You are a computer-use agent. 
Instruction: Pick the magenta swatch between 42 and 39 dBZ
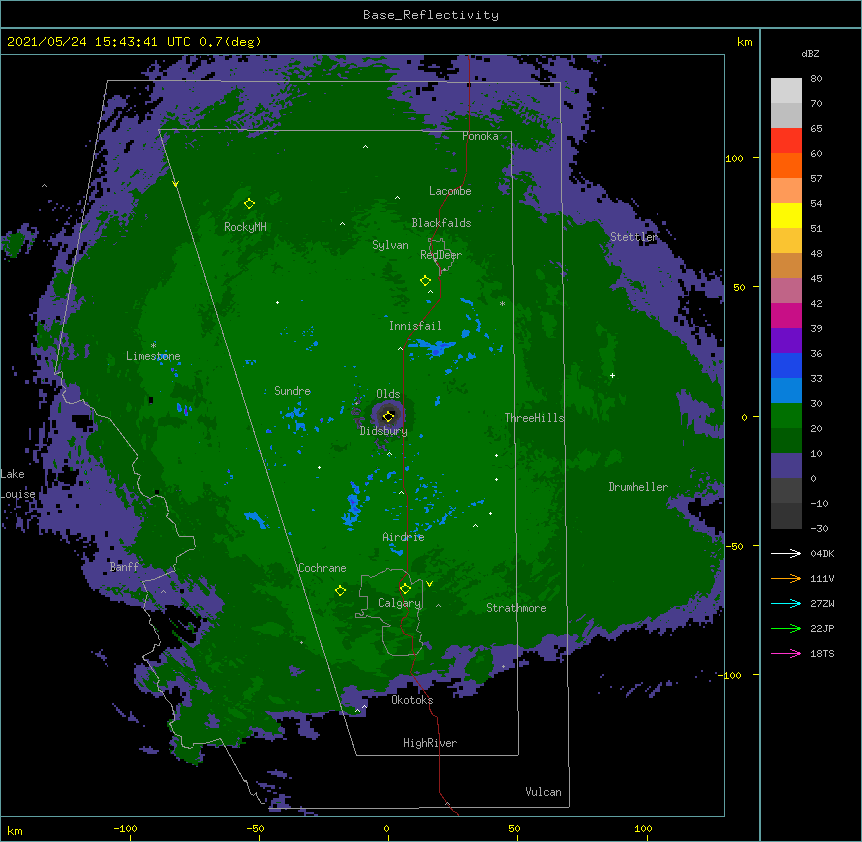(786, 315)
